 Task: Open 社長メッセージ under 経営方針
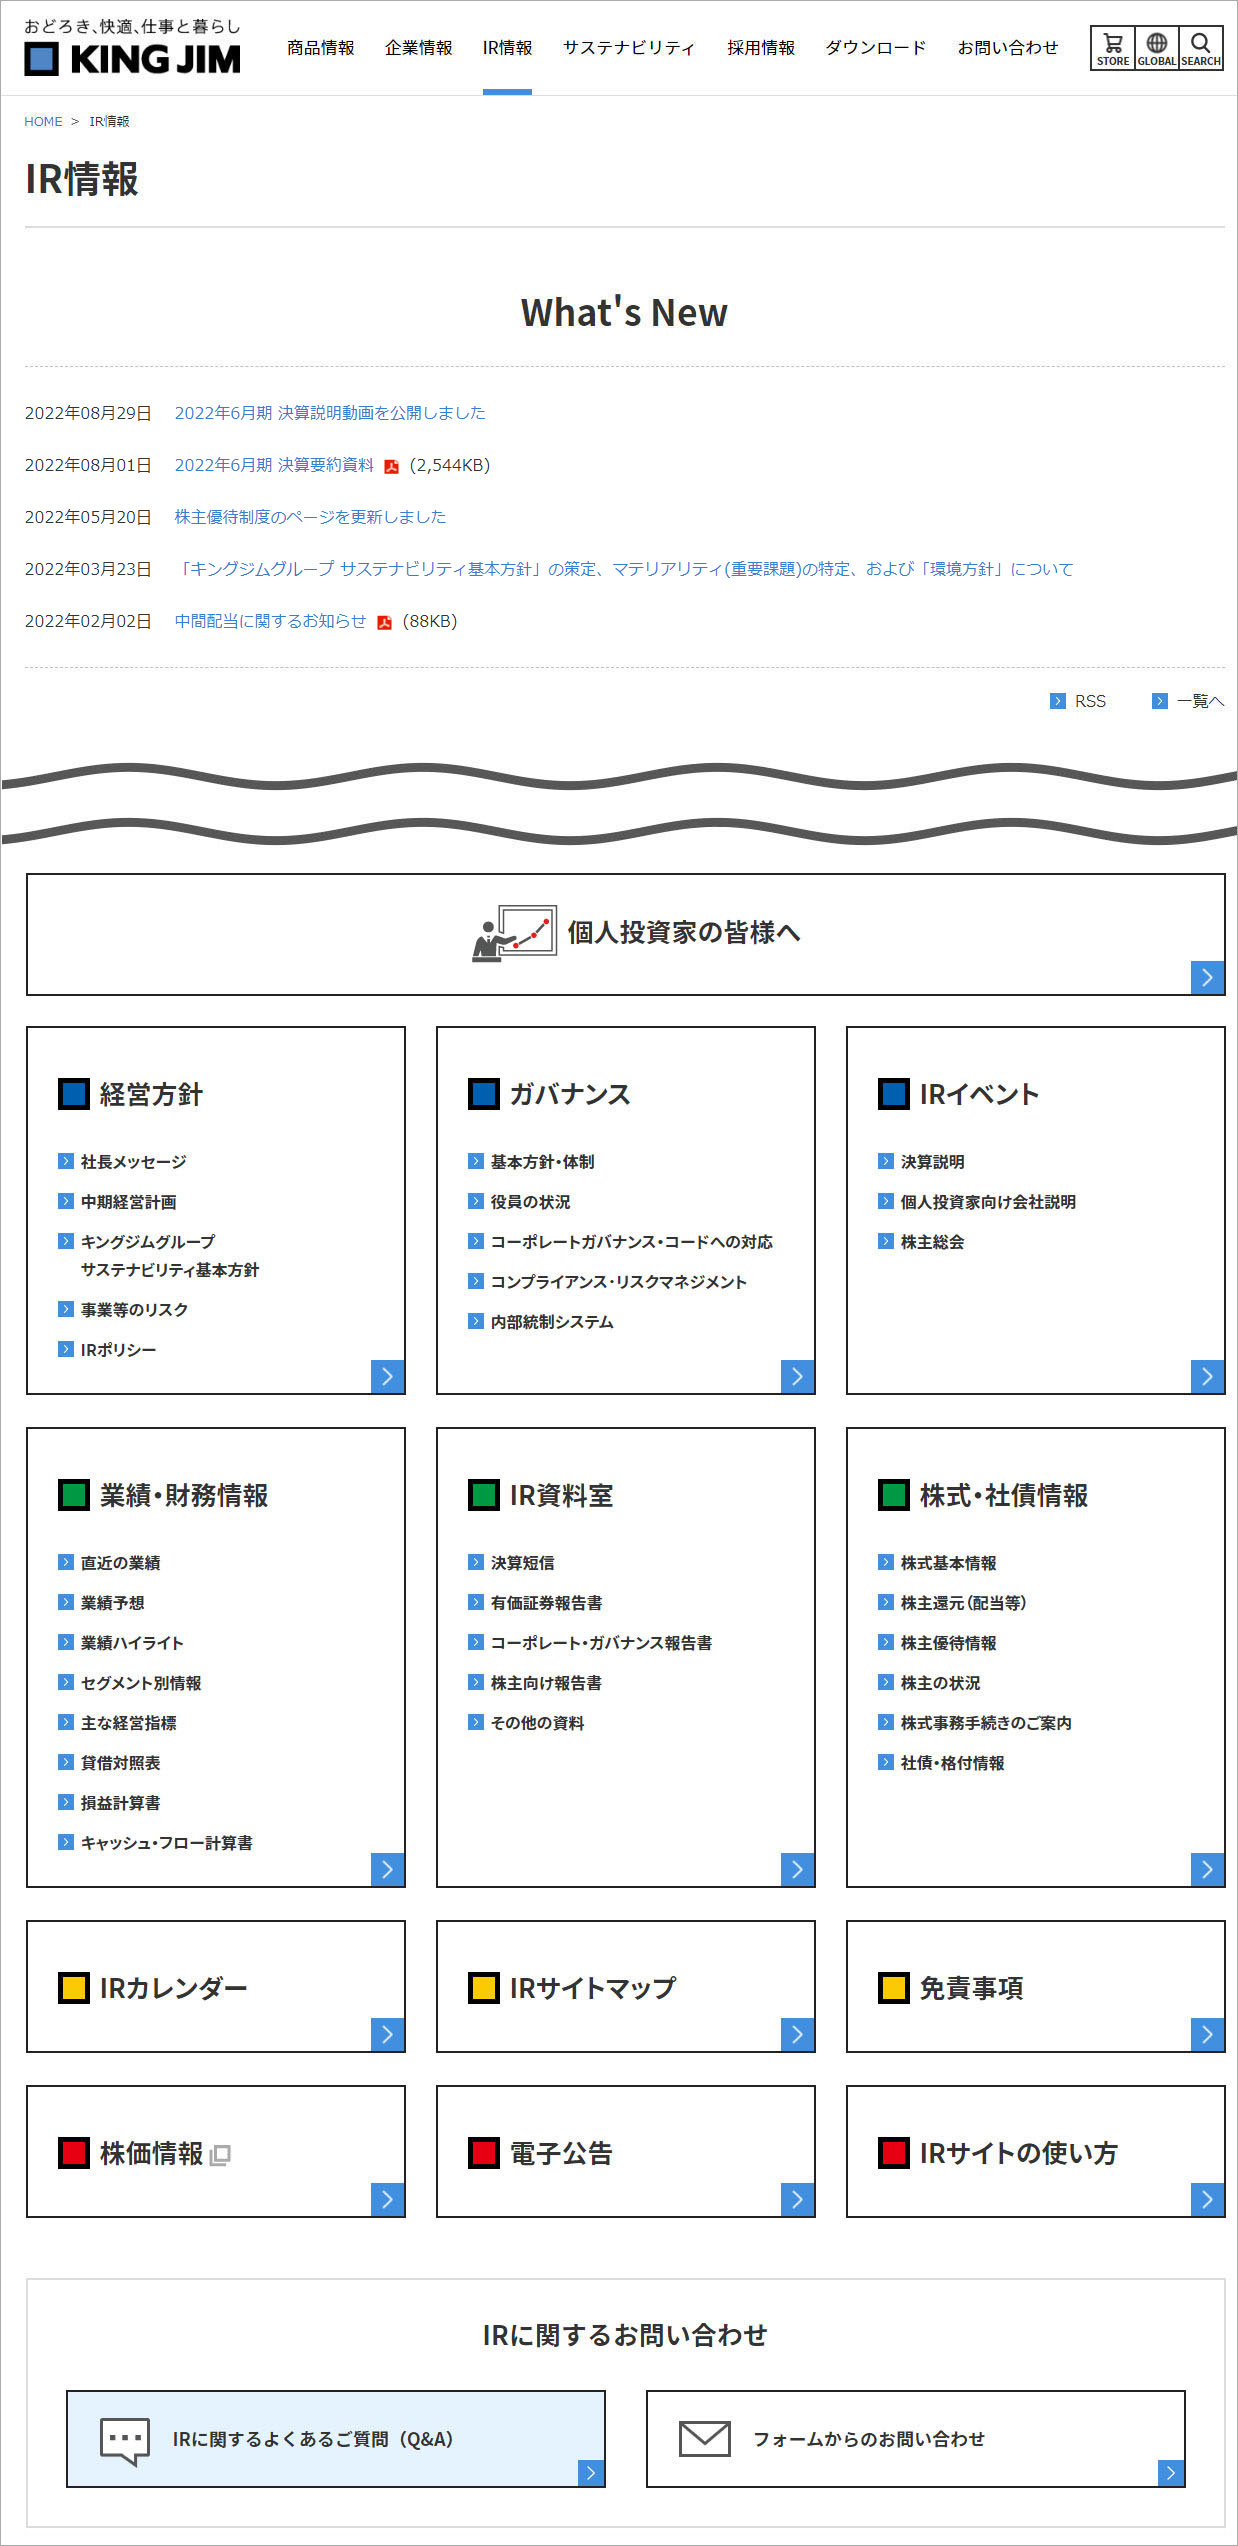(x=133, y=1162)
